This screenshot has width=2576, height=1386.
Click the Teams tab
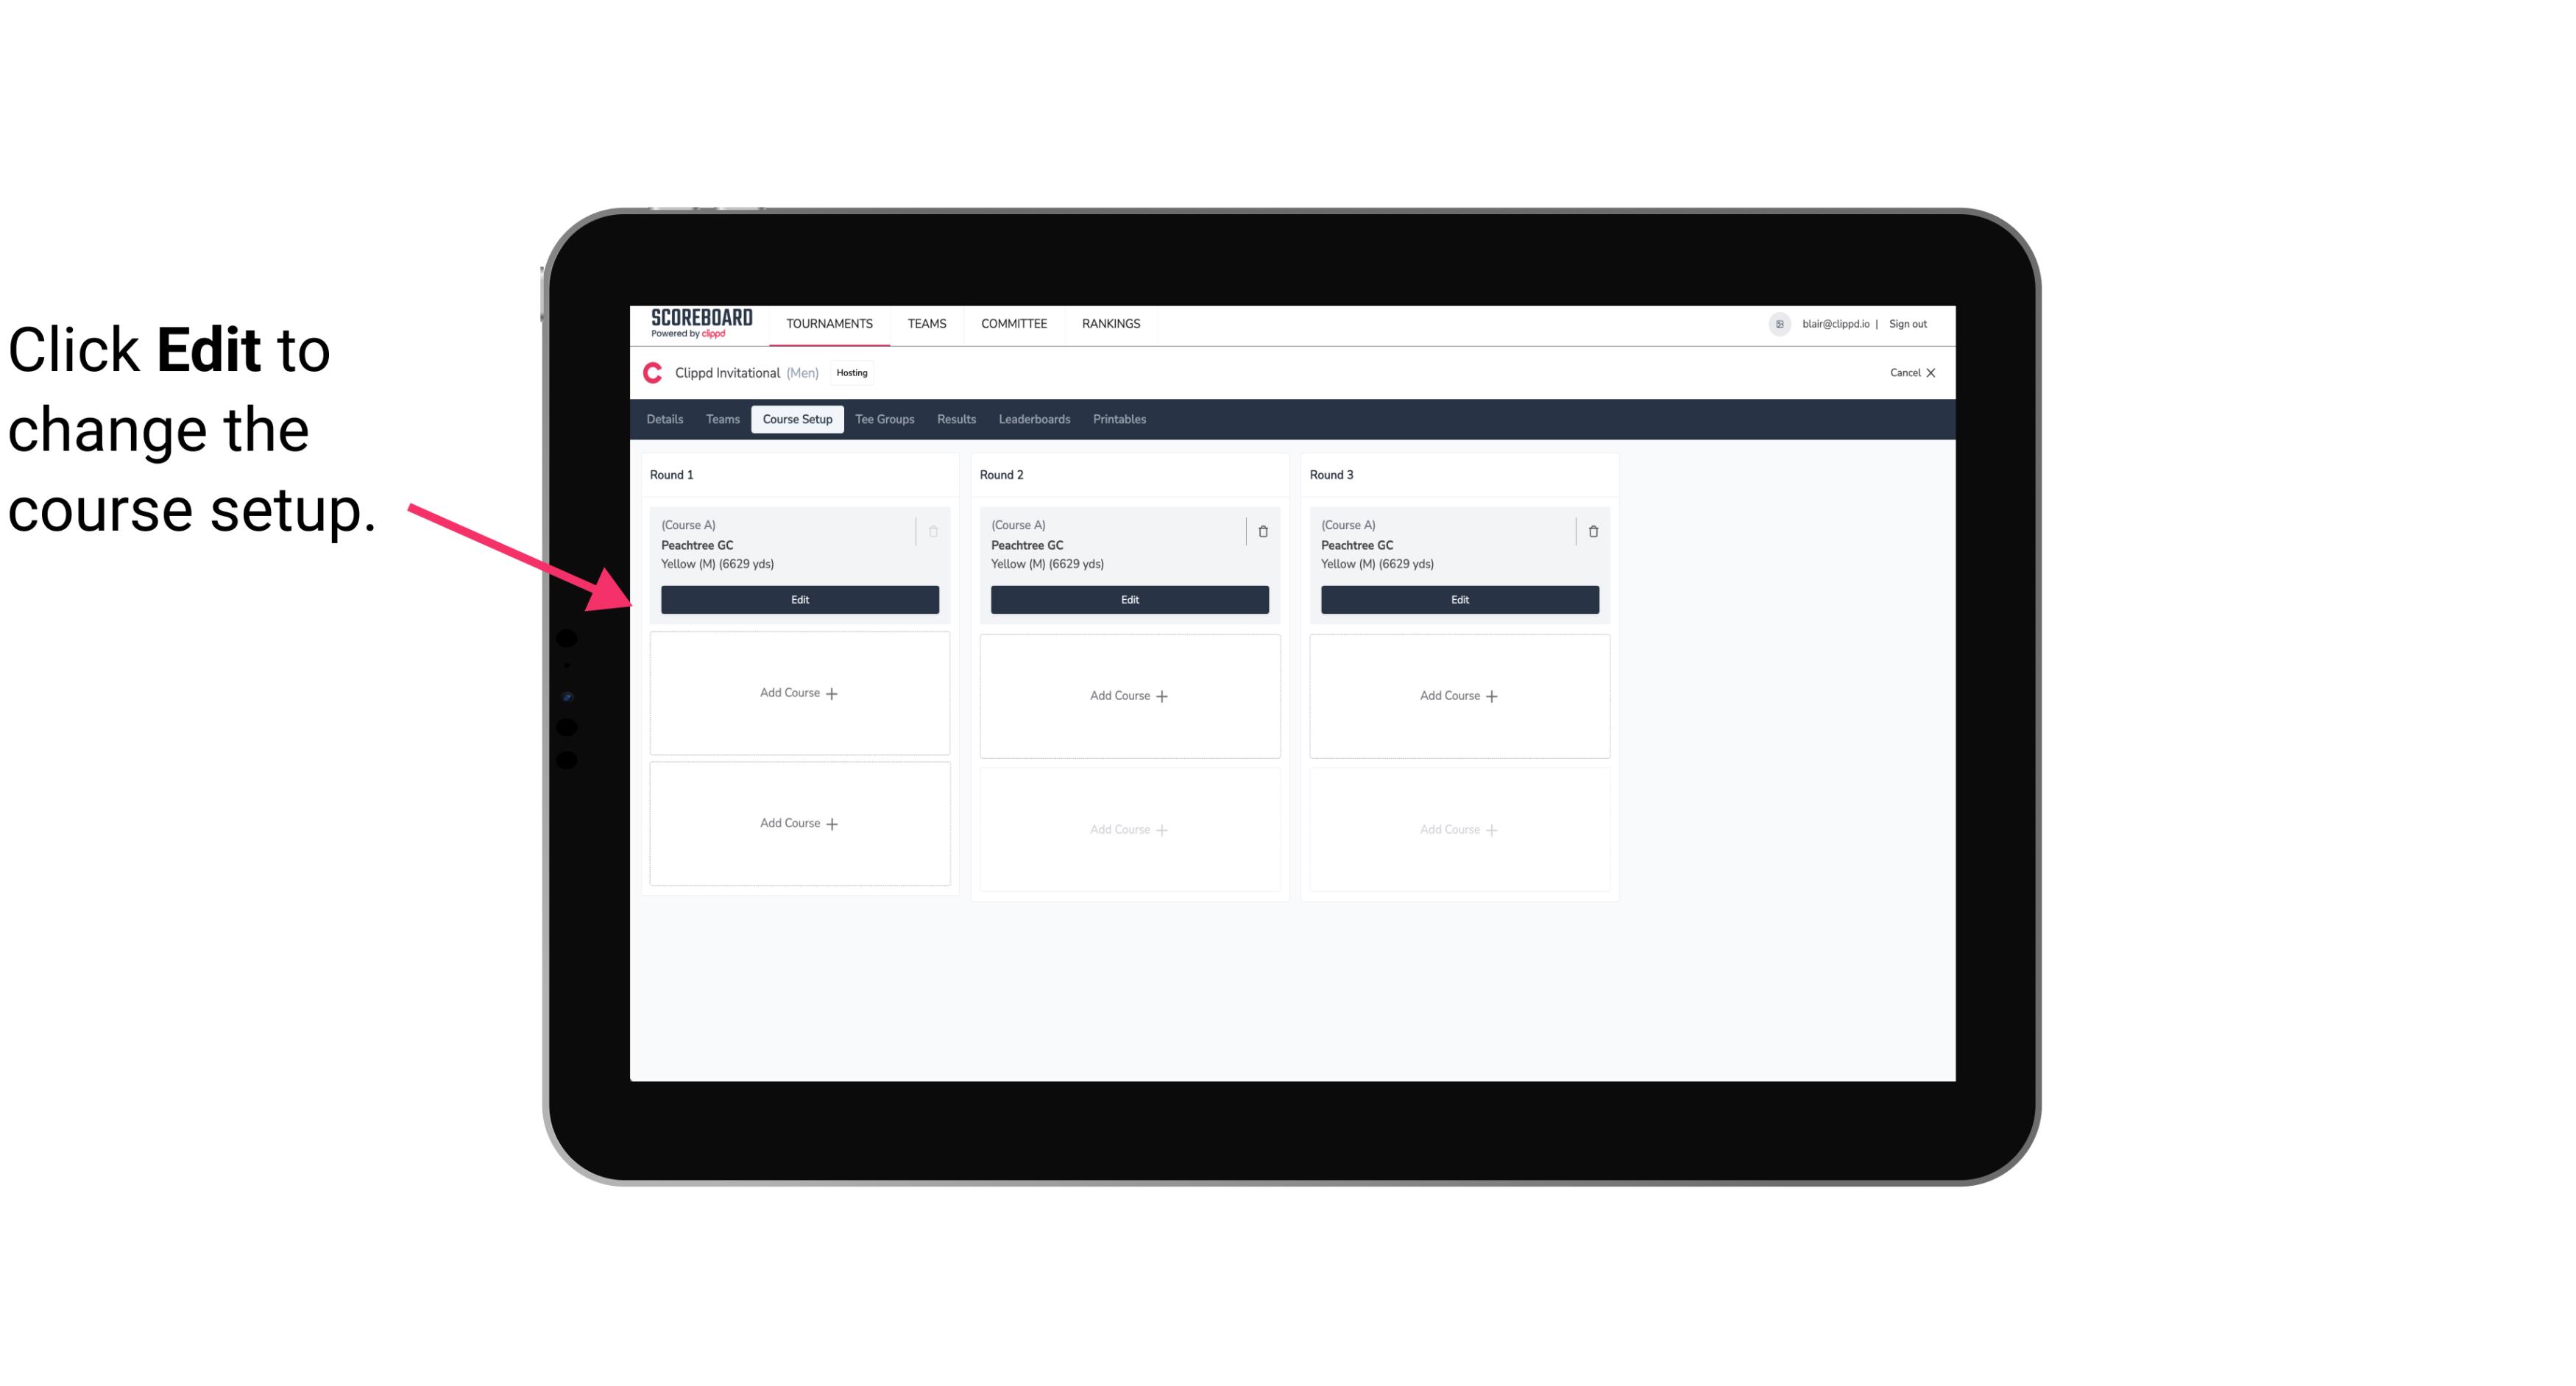point(721,418)
